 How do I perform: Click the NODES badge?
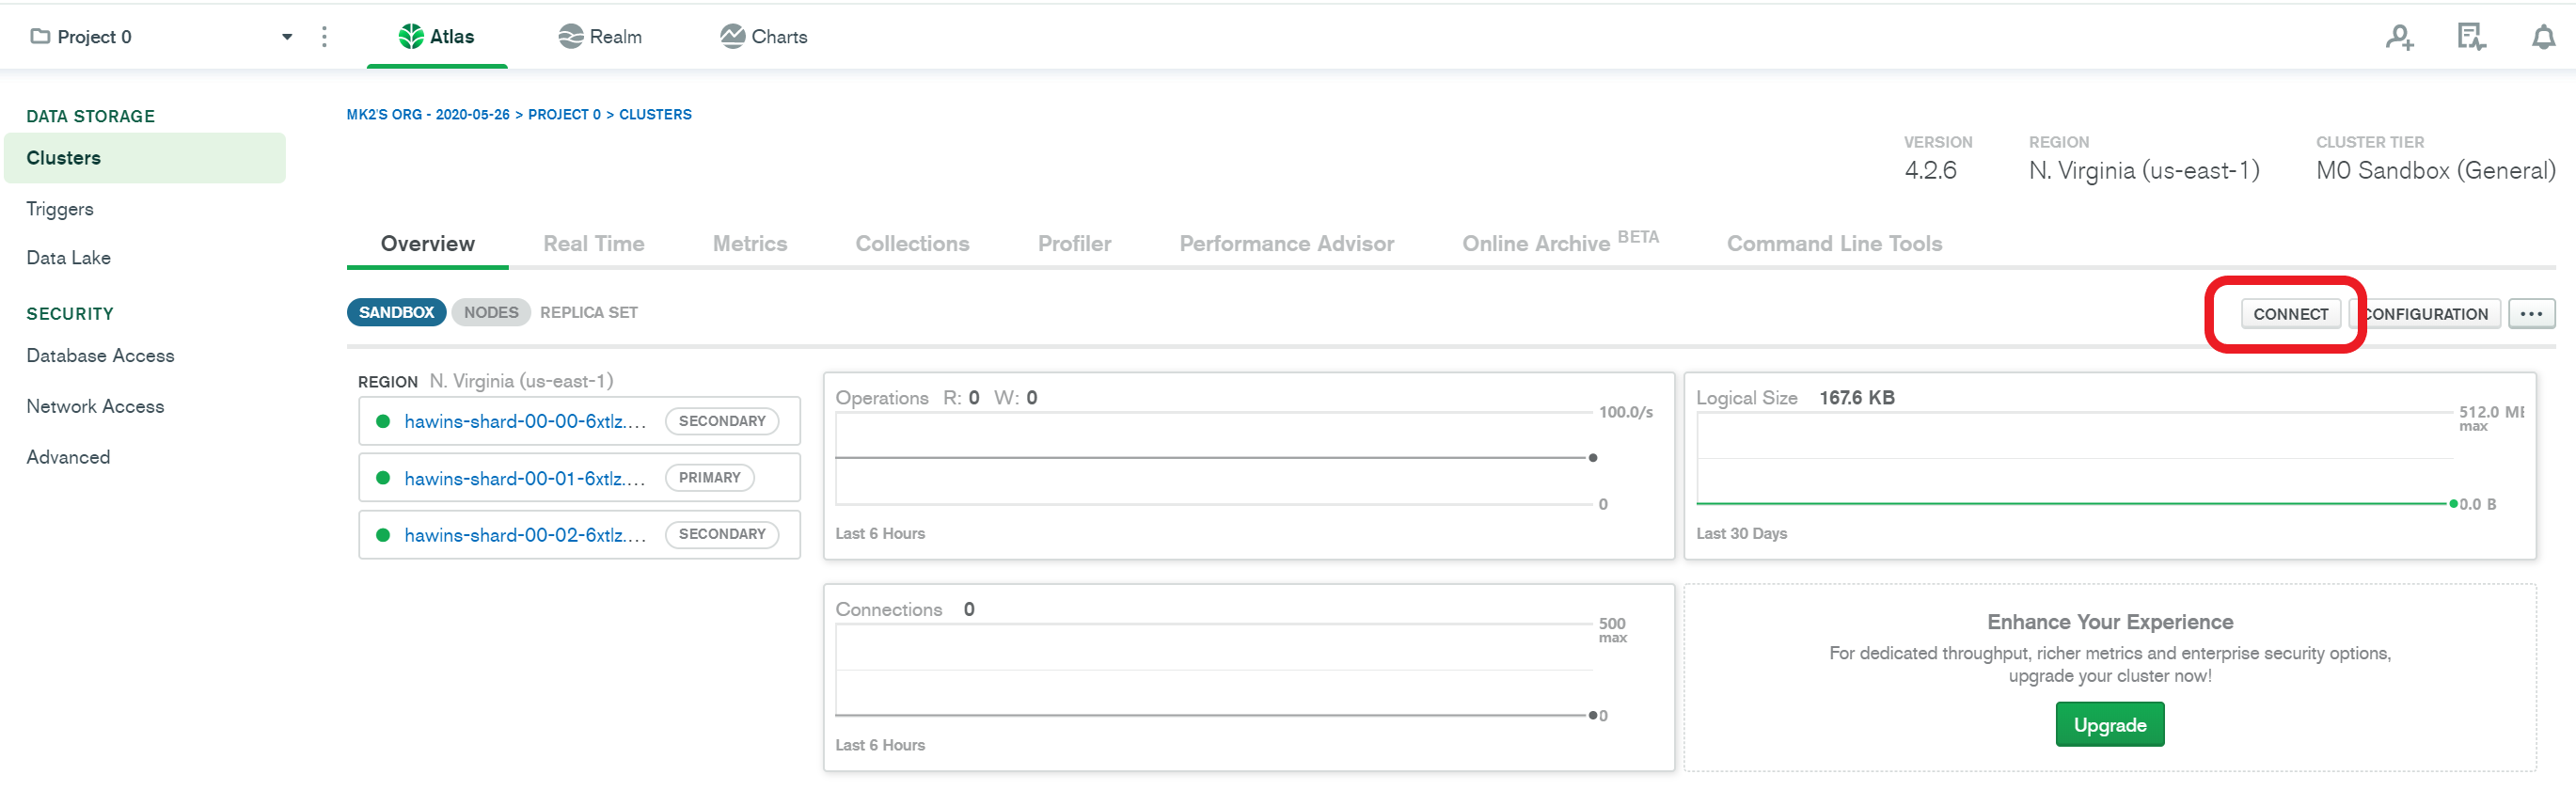click(491, 313)
